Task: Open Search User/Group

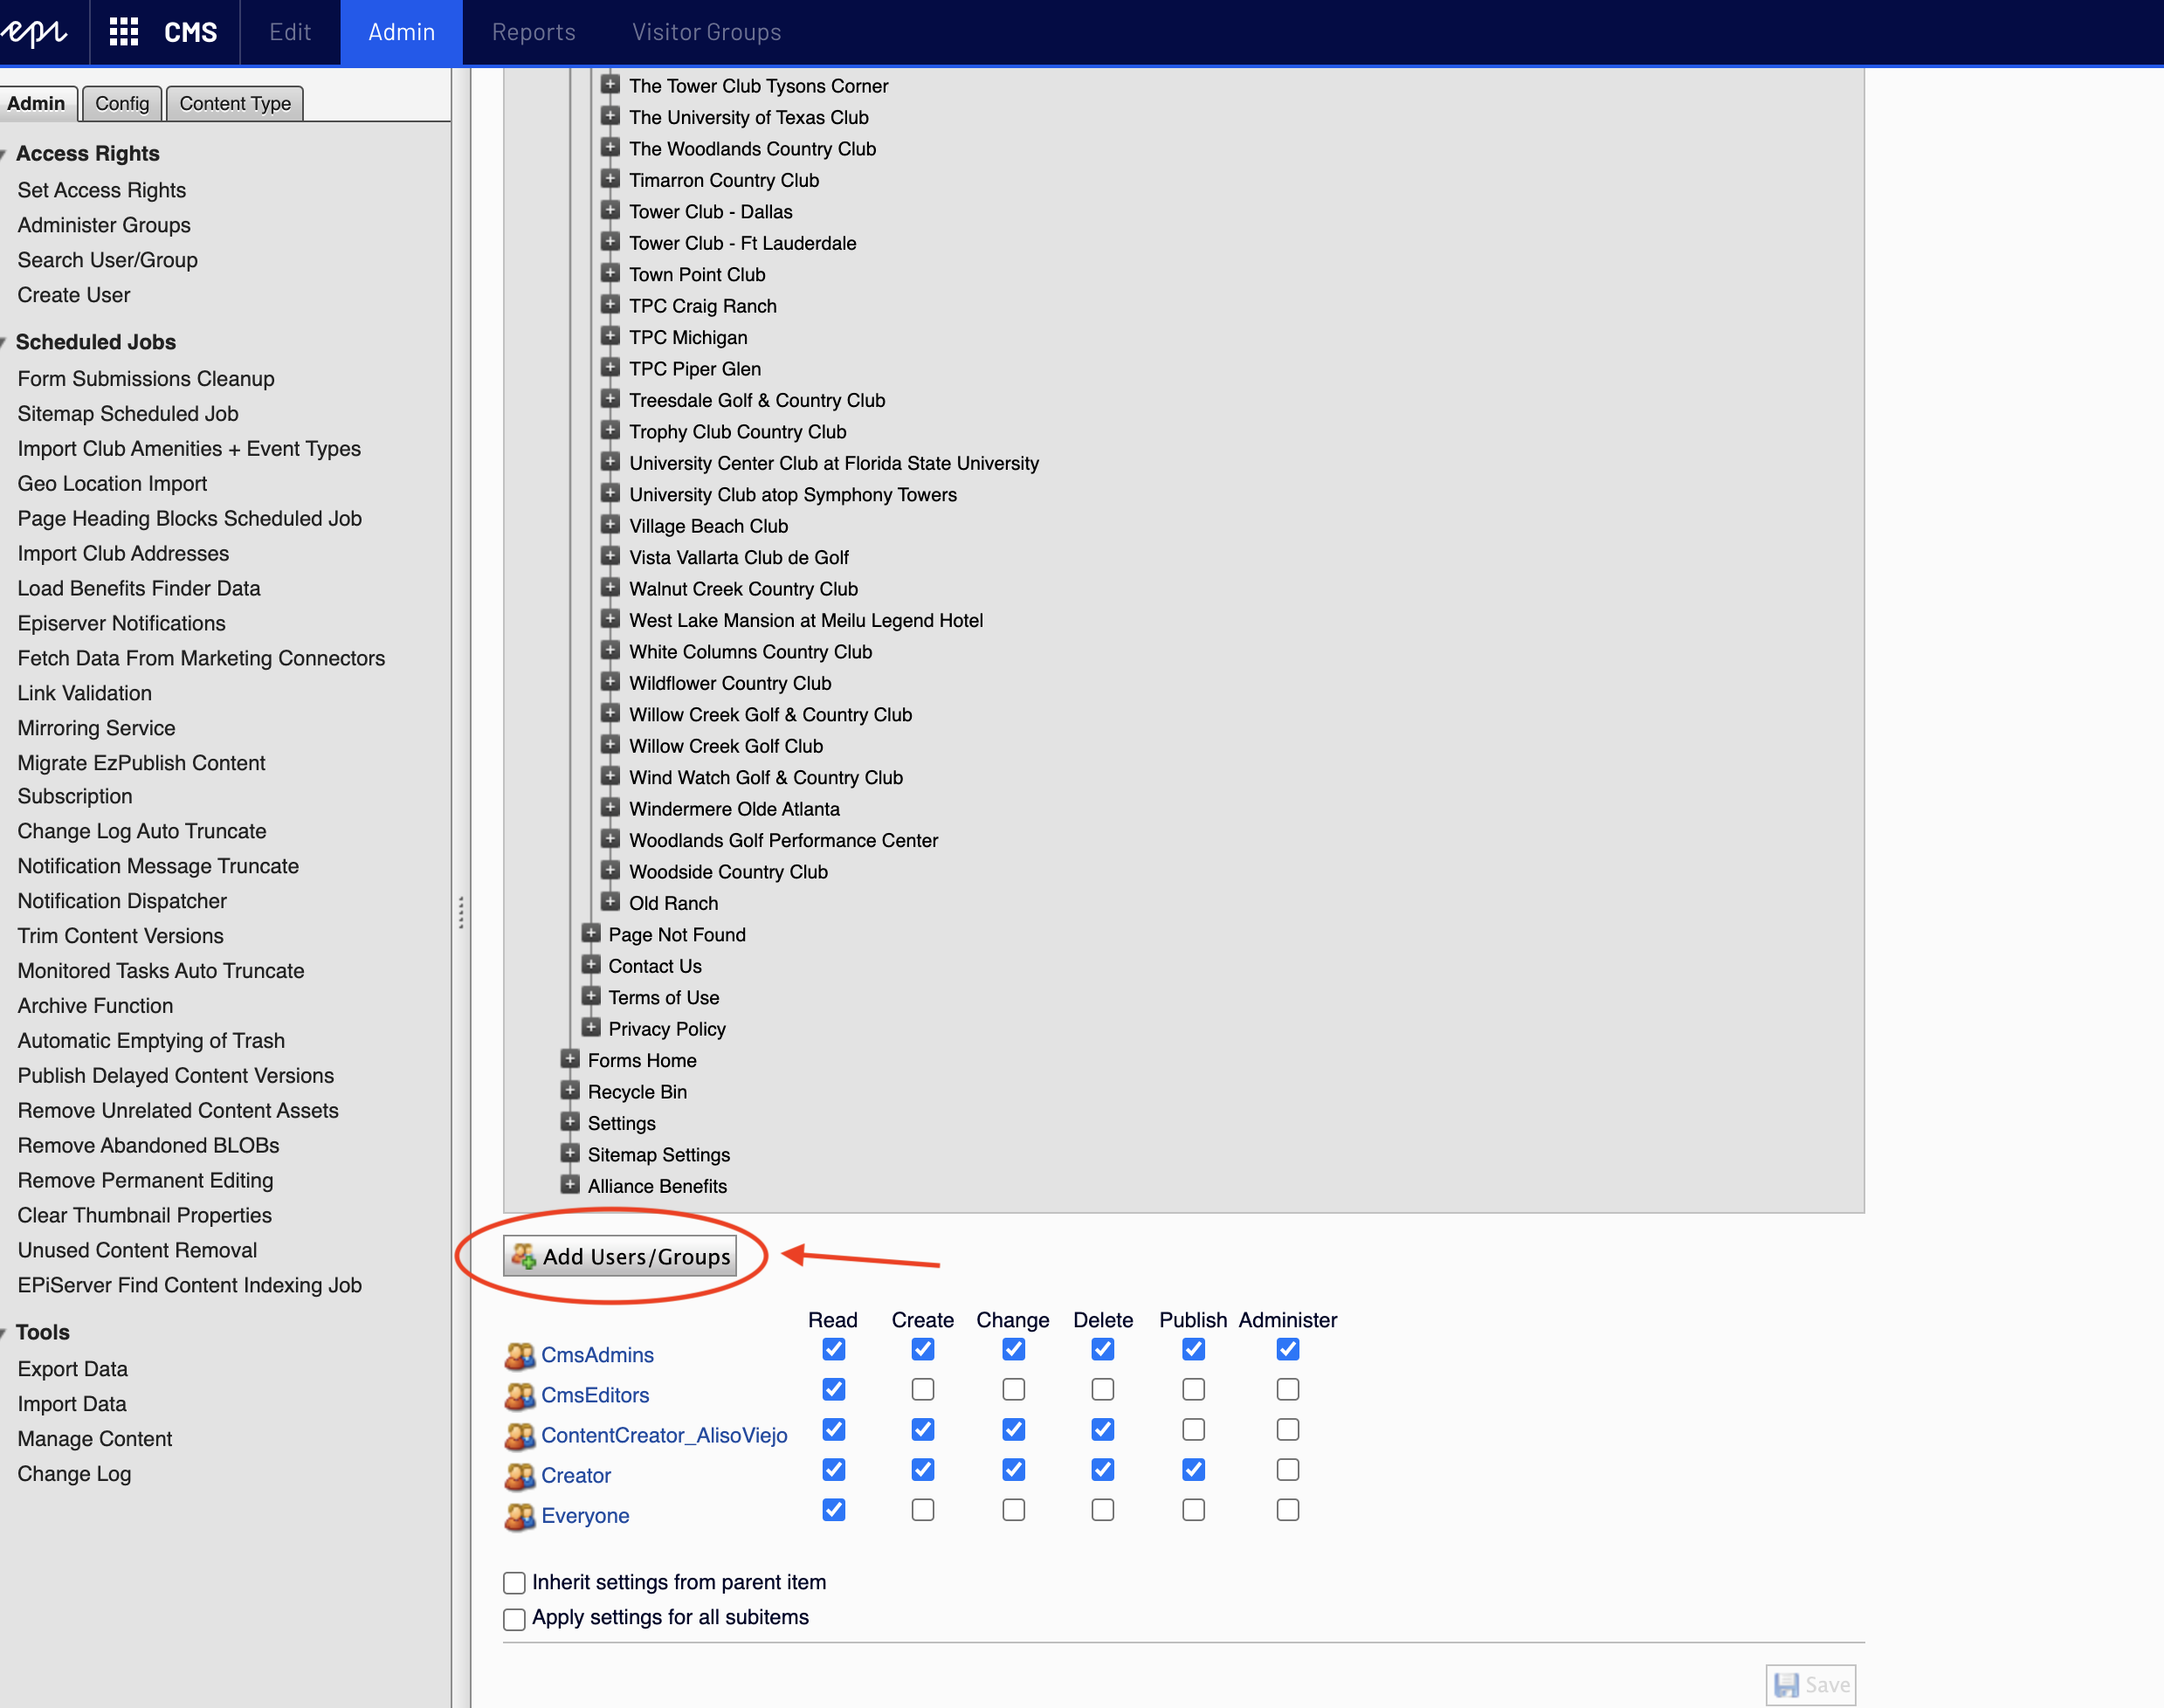Action: click(107, 260)
